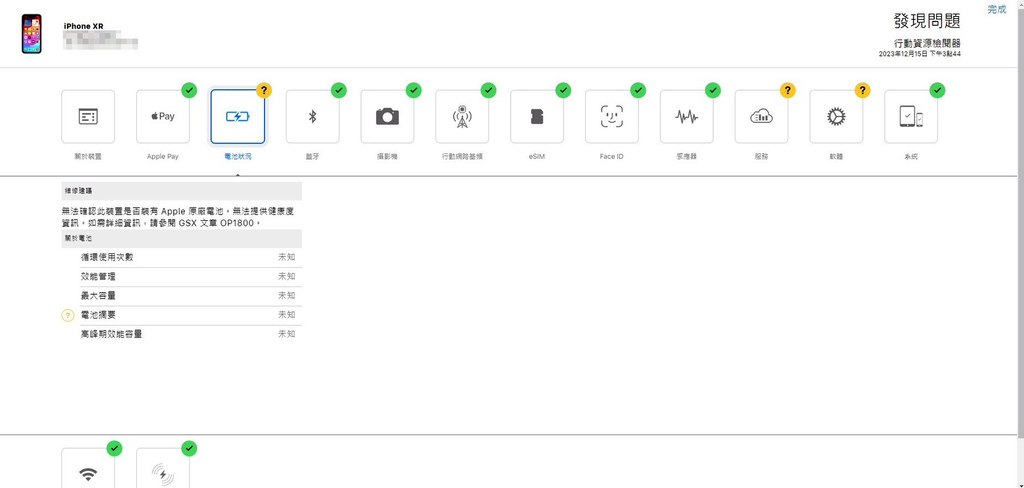The width and height of the screenshot is (1024, 488).
Task: Click the yellow question badge on 軟體
Action: 862,90
